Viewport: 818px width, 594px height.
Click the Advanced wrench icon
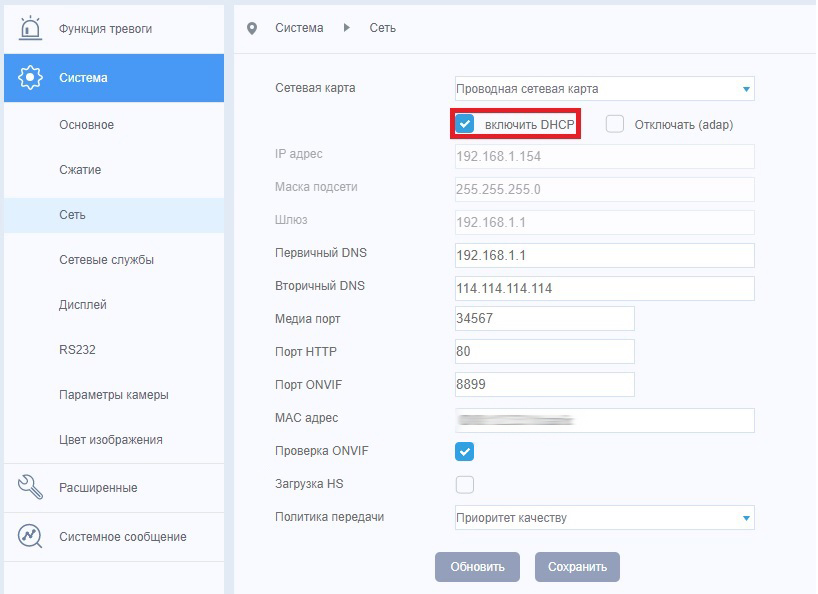[x=30, y=488]
